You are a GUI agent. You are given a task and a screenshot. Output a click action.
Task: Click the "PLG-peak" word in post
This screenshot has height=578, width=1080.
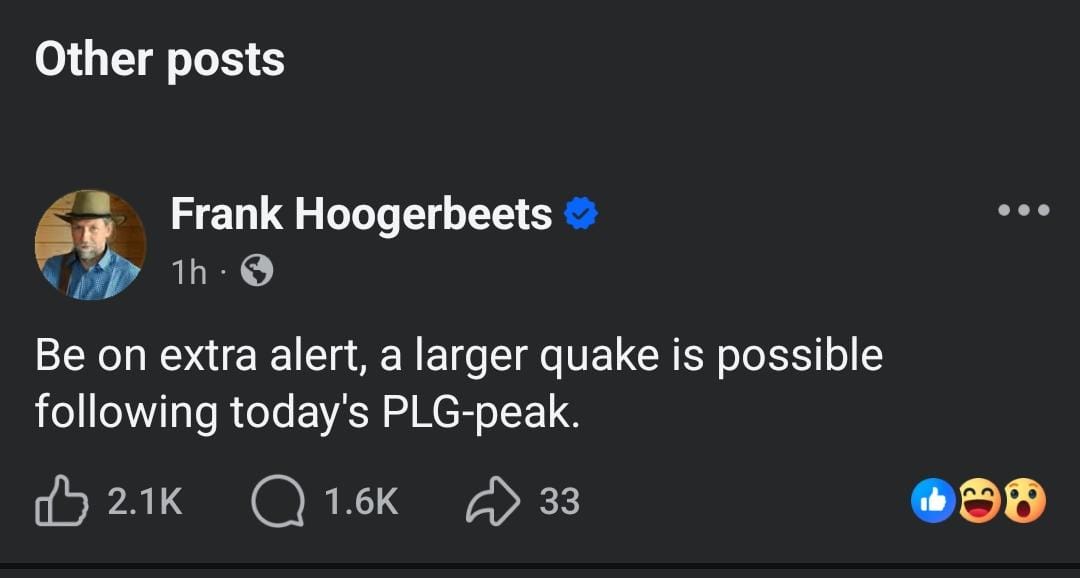480,411
